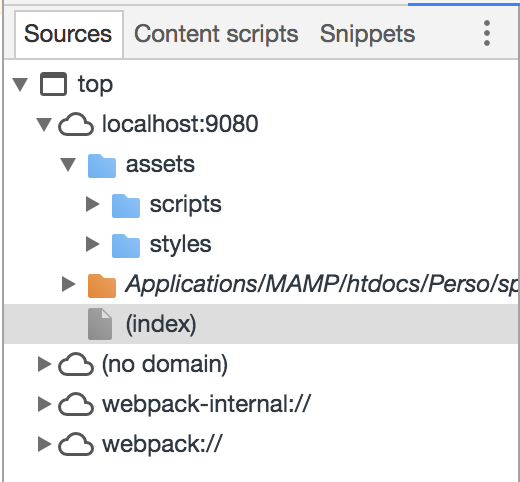Switch to the Snippets tab
520x482 pixels.
[367, 34]
